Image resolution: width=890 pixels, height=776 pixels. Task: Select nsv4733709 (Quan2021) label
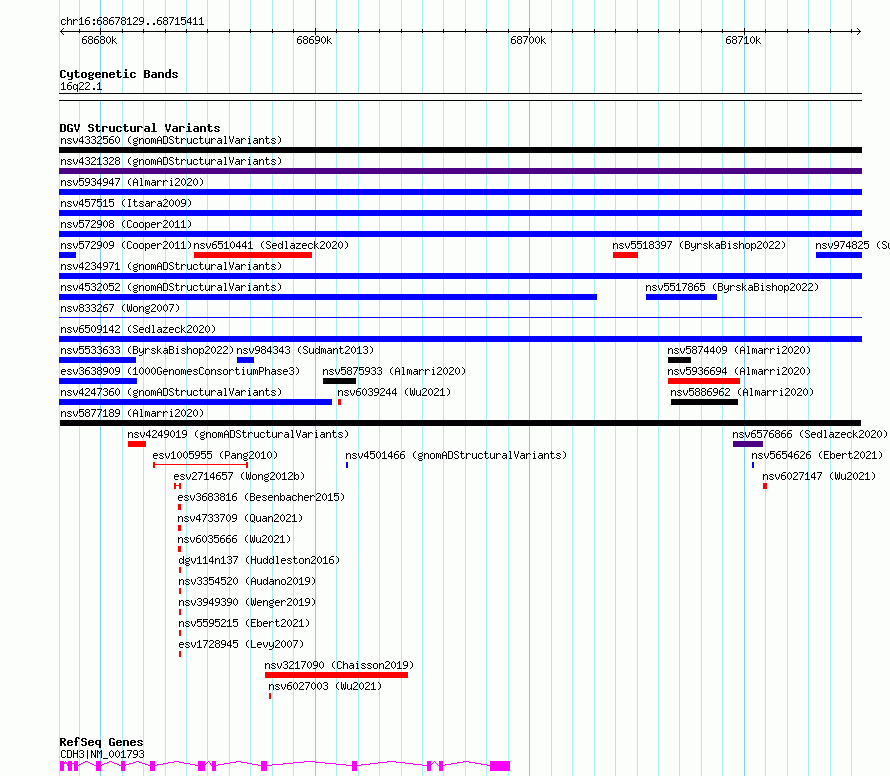(240, 518)
